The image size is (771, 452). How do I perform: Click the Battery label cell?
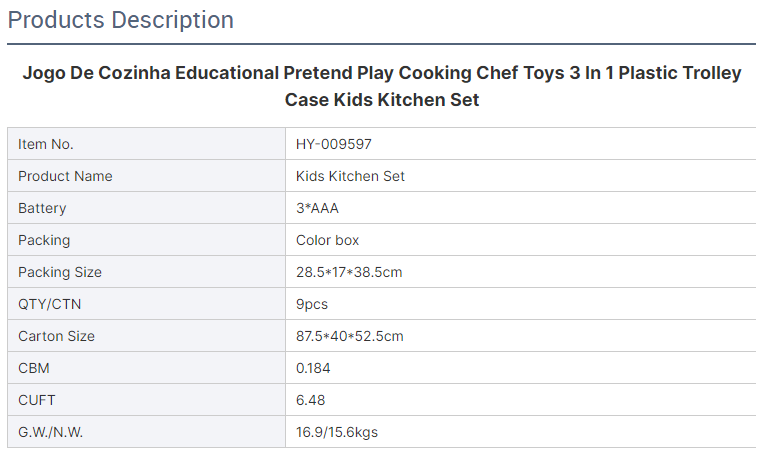point(147,208)
